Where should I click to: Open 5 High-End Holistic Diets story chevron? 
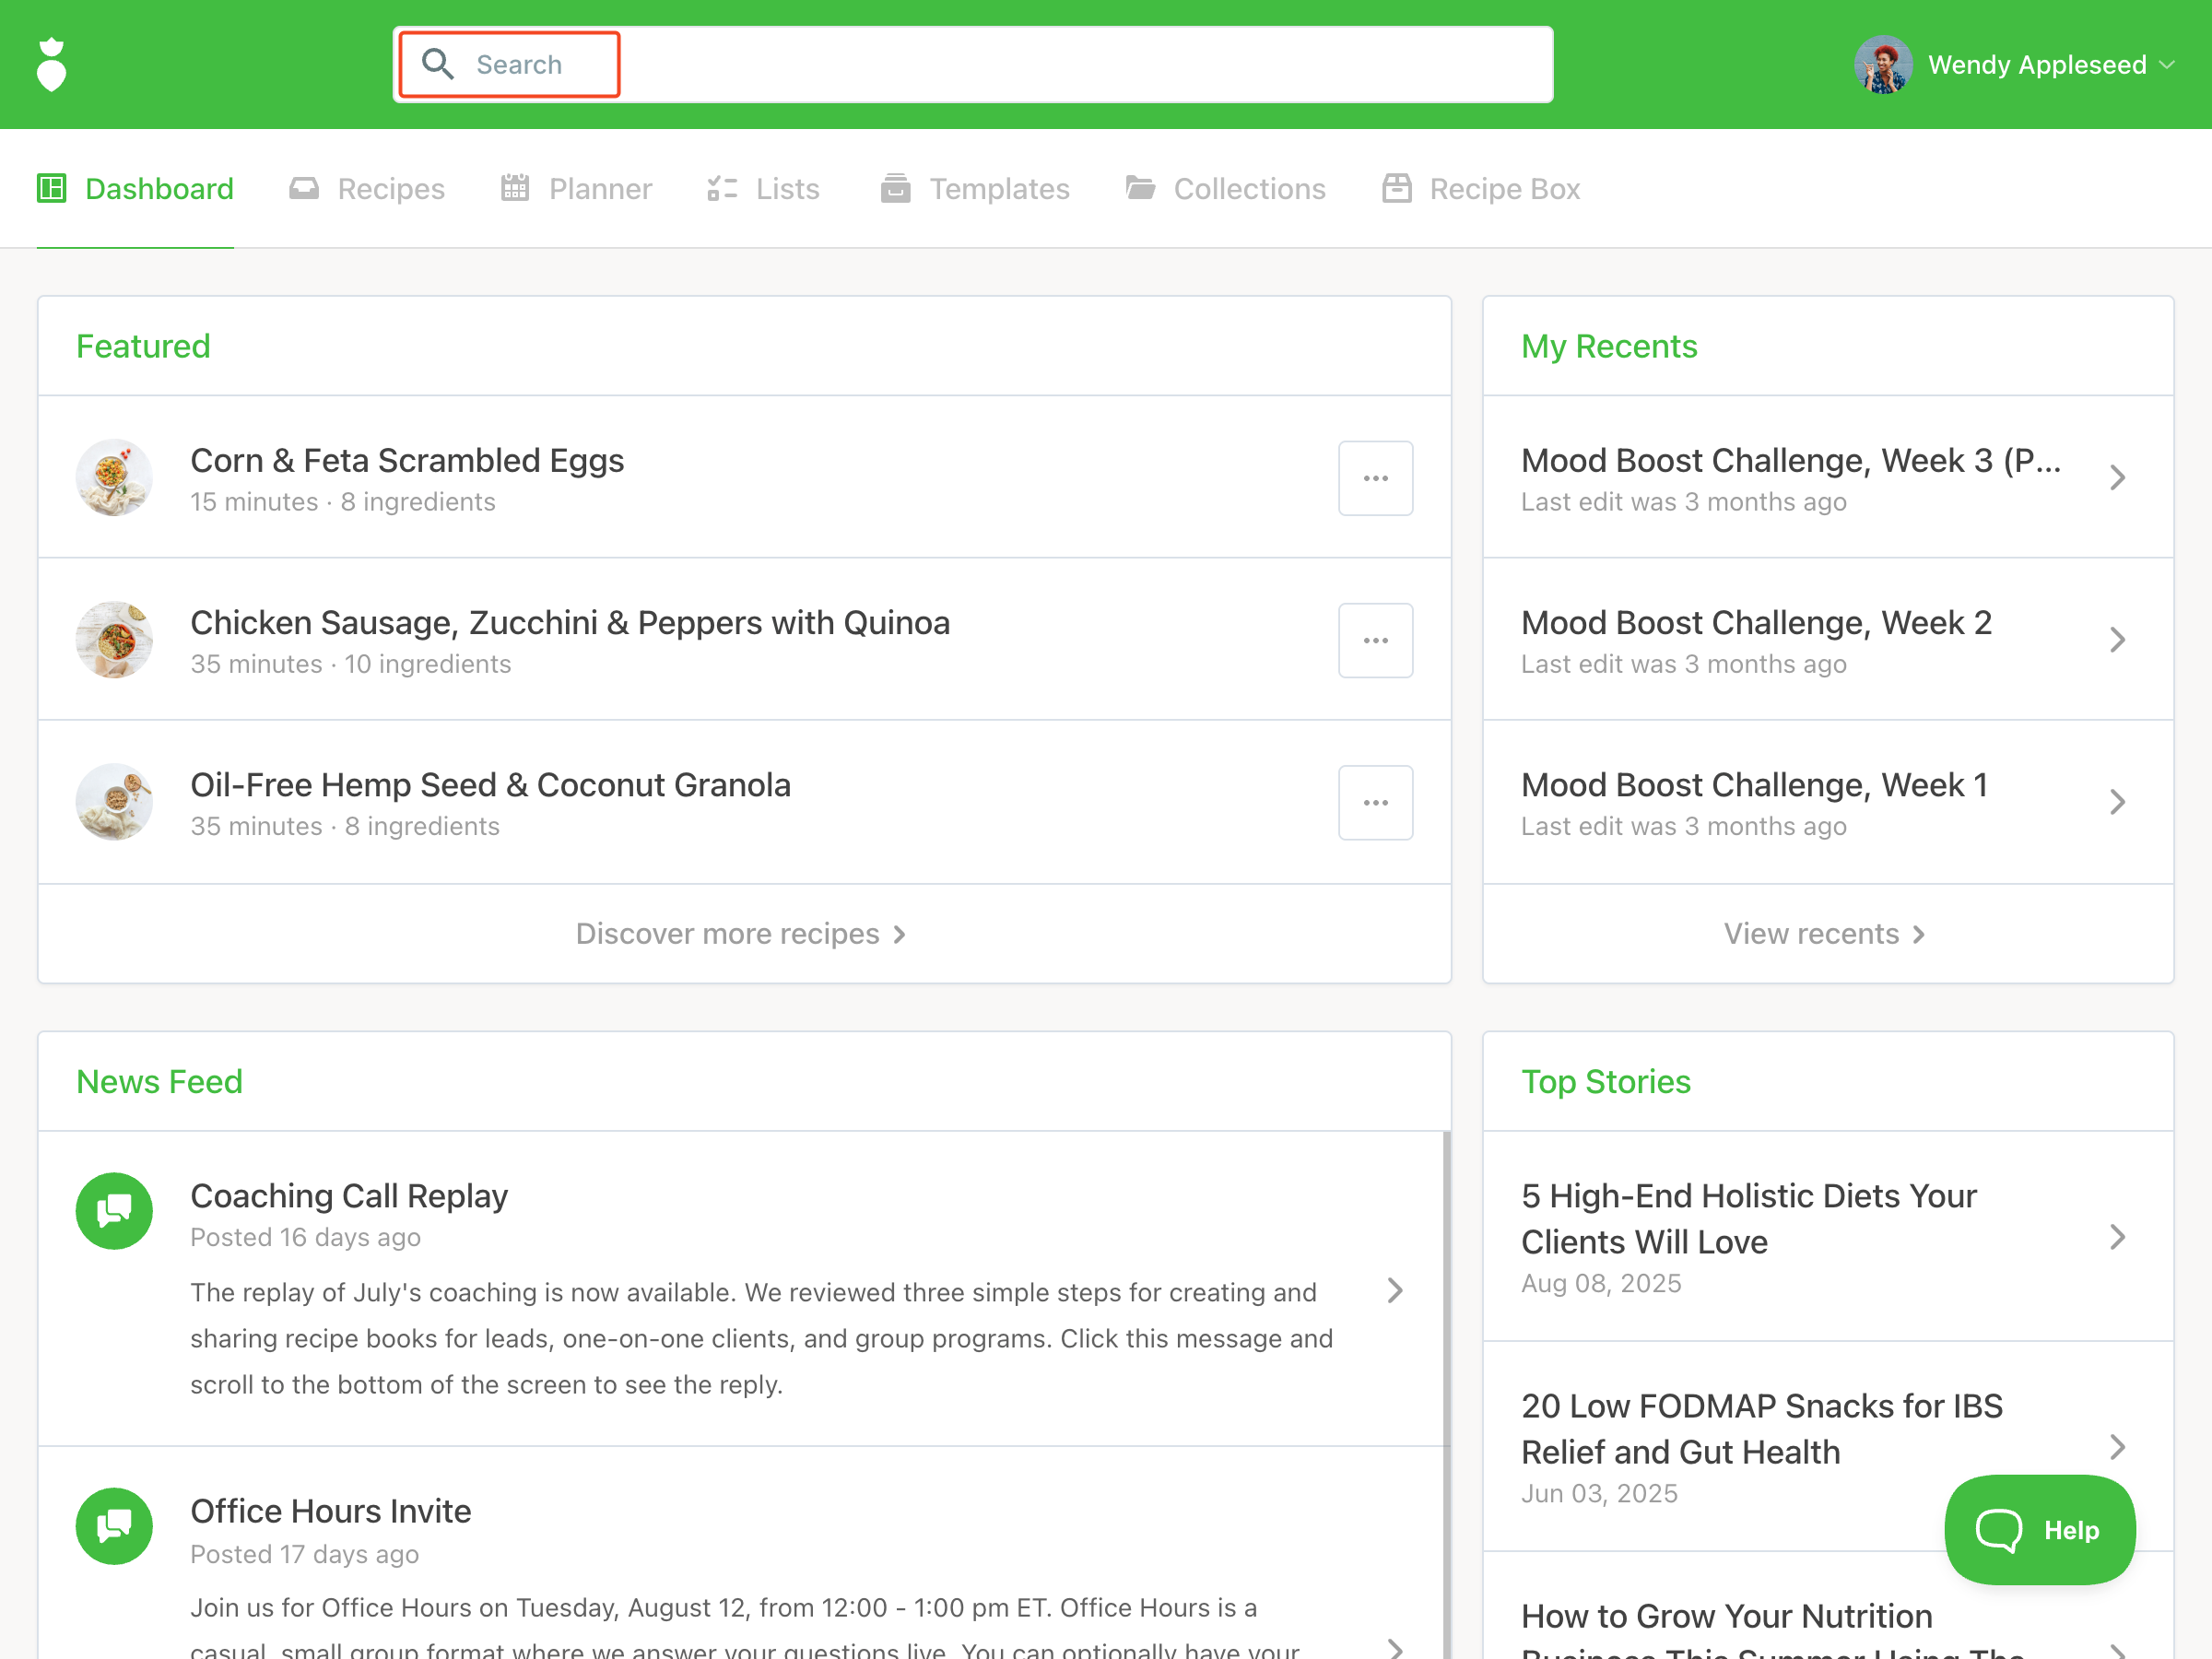2117,1237
